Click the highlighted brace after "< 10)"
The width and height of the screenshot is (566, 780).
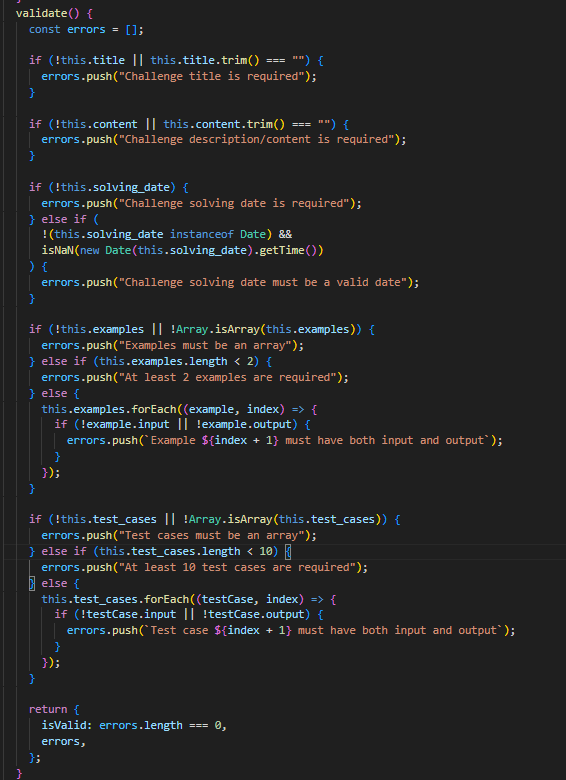(288, 551)
